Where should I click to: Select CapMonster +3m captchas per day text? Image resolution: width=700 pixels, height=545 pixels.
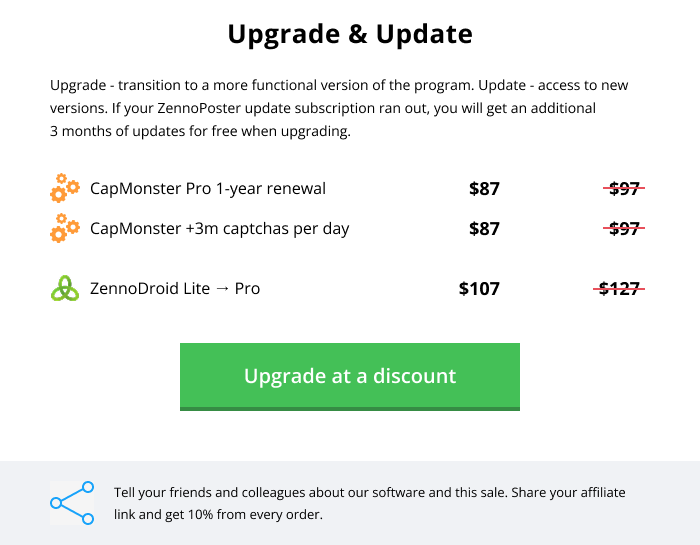(x=219, y=229)
